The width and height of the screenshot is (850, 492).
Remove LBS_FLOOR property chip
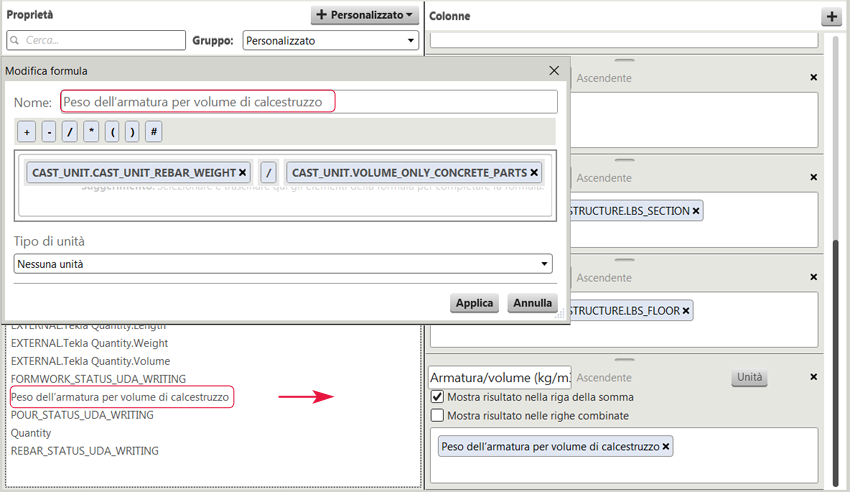coord(686,310)
